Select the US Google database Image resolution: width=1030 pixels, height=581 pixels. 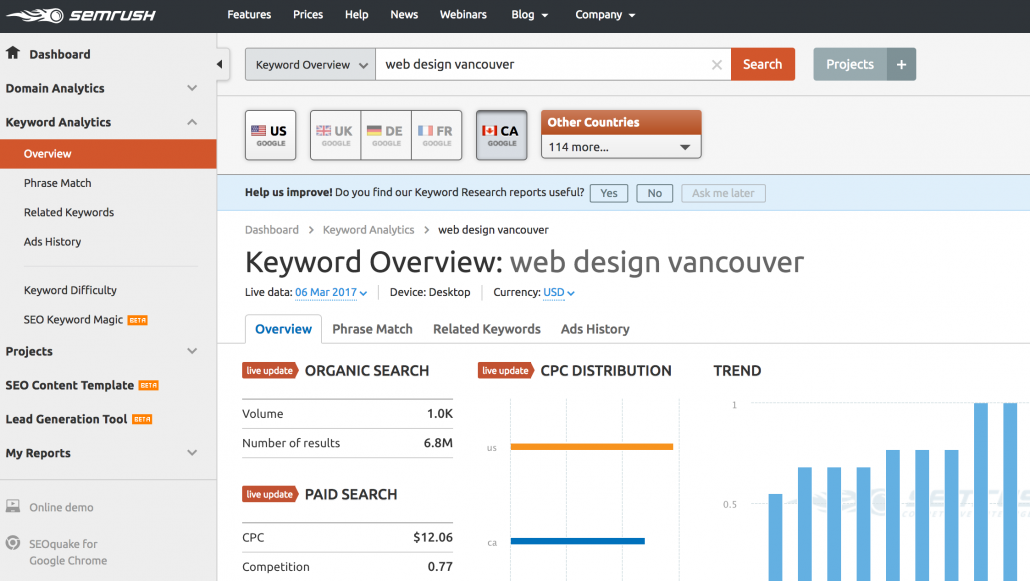[x=271, y=135]
